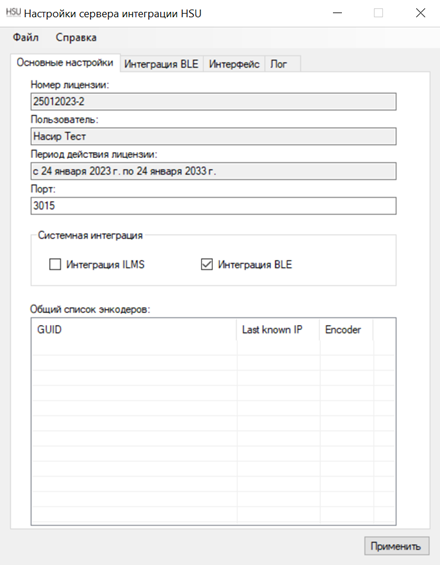Image resolution: width=440 pixels, height=565 pixels.
Task: Select the Основные настройки tab
Action: click(x=65, y=63)
